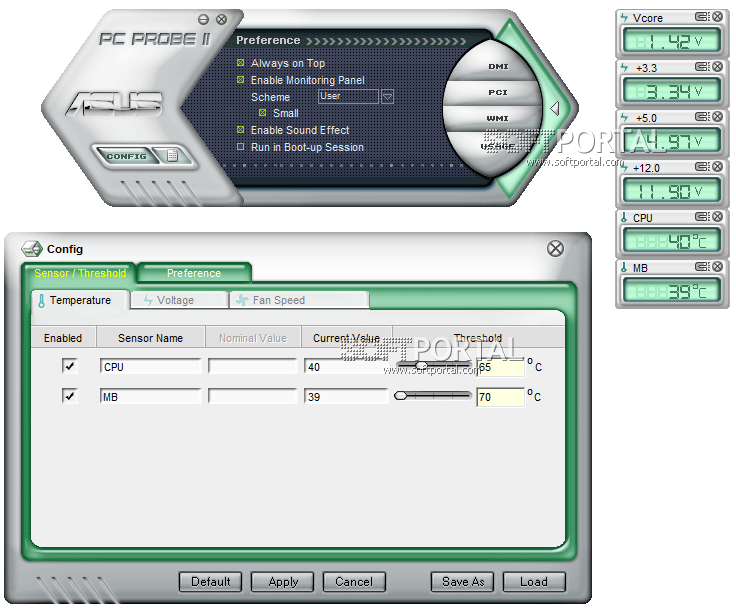
Task: Click the CPU 40°C display
Action: tap(672, 241)
